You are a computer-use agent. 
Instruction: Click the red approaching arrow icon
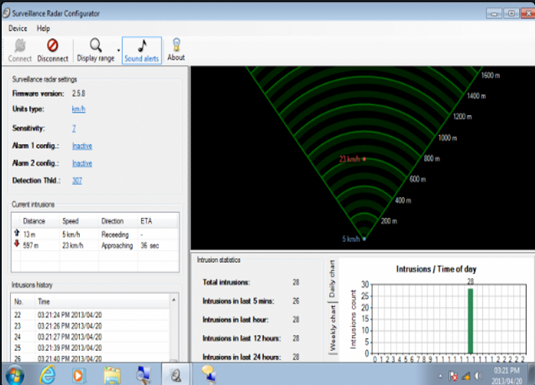(16, 243)
